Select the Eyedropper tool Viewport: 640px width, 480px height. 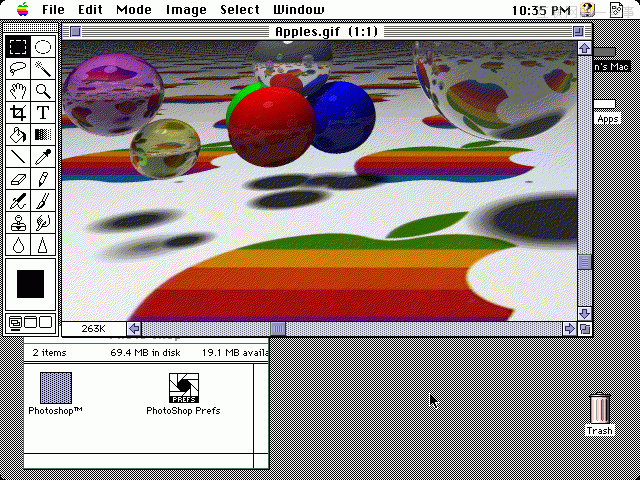(x=43, y=156)
